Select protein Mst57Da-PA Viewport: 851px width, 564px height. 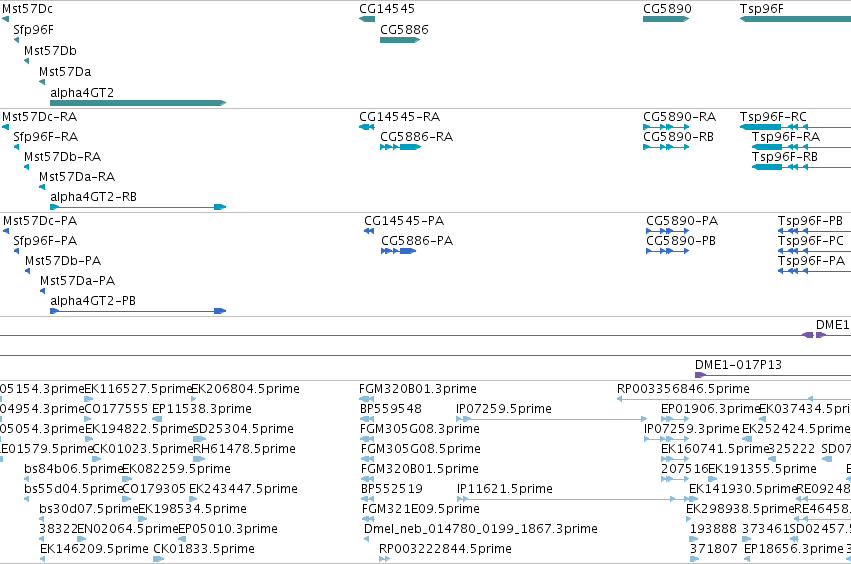coord(78,281)
